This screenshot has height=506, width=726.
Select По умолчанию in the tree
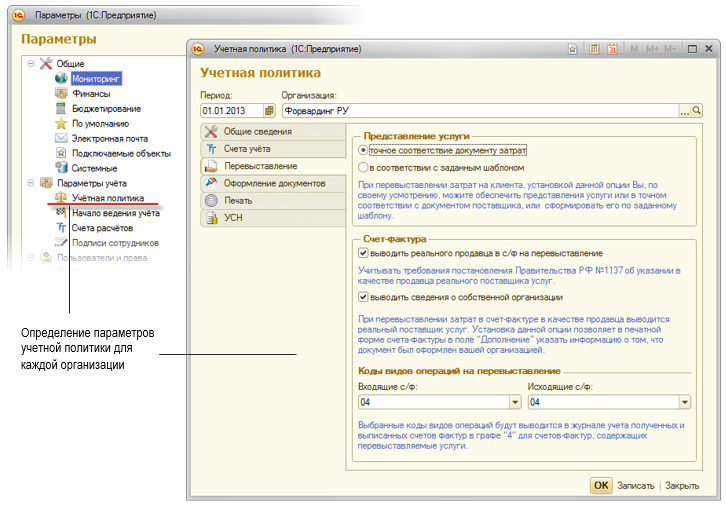(100, 124)
